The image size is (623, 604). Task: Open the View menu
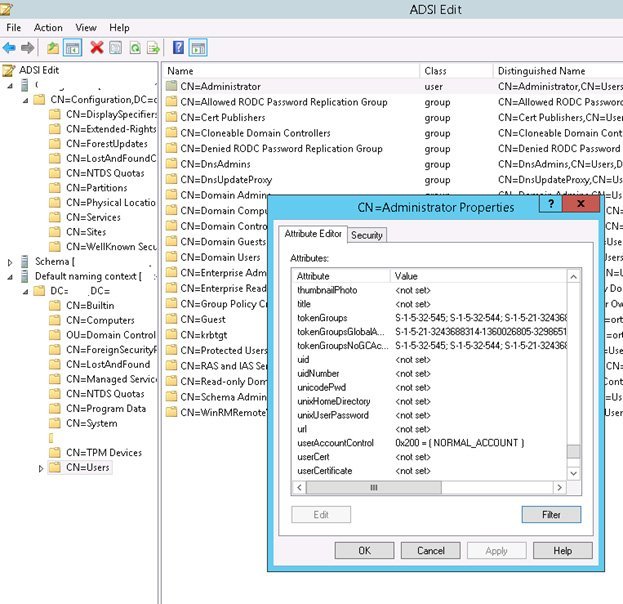tap(86, 28)
